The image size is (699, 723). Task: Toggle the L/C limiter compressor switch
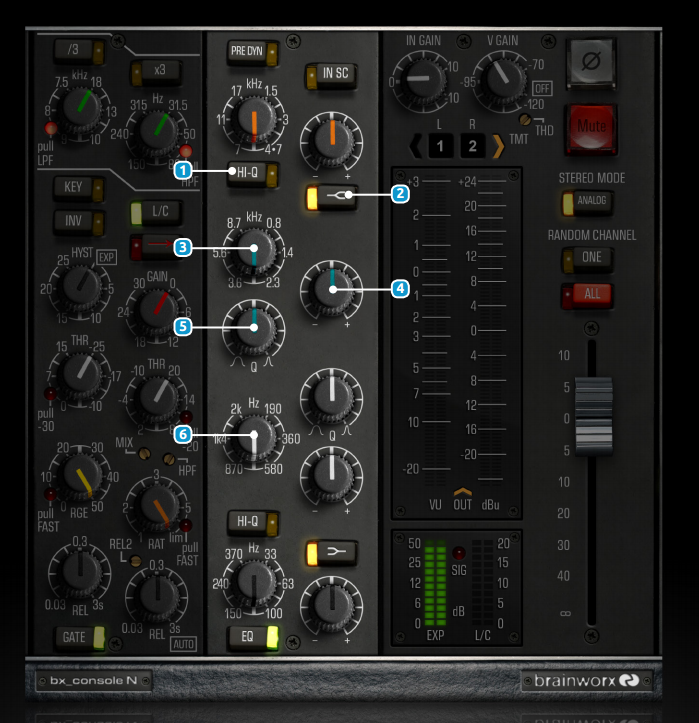[155, 213]
